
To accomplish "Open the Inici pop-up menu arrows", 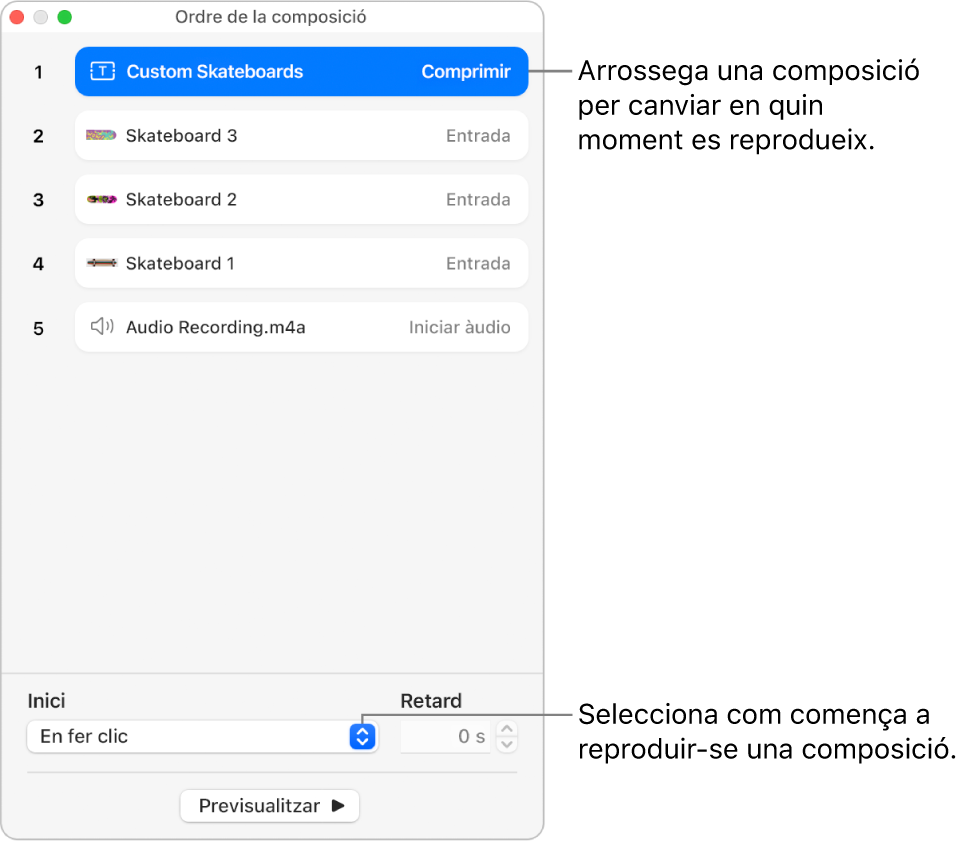I will click(x=363, y=737).
